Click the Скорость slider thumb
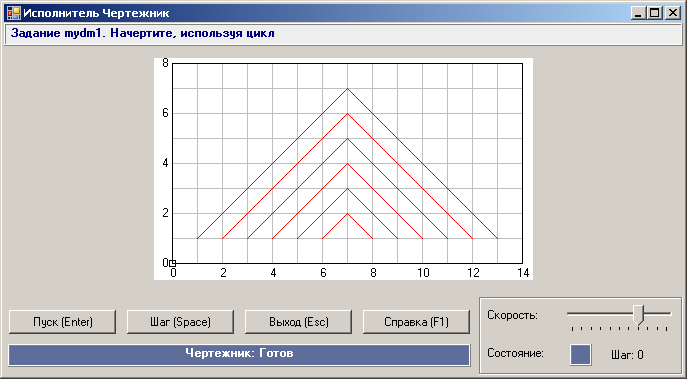This screenshot has height=379, width=687. click(x=639, y=315)
